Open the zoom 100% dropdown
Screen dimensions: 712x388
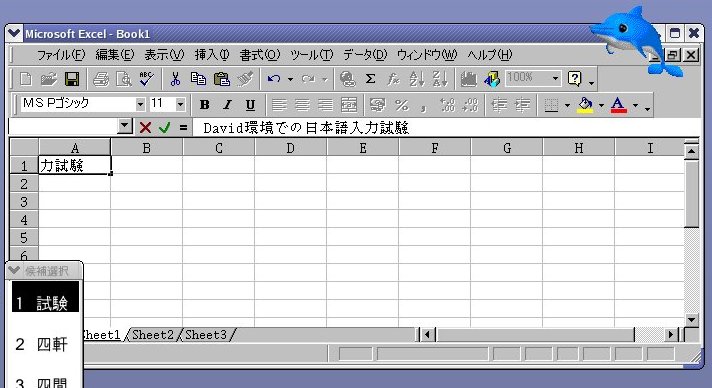point(555,78)
